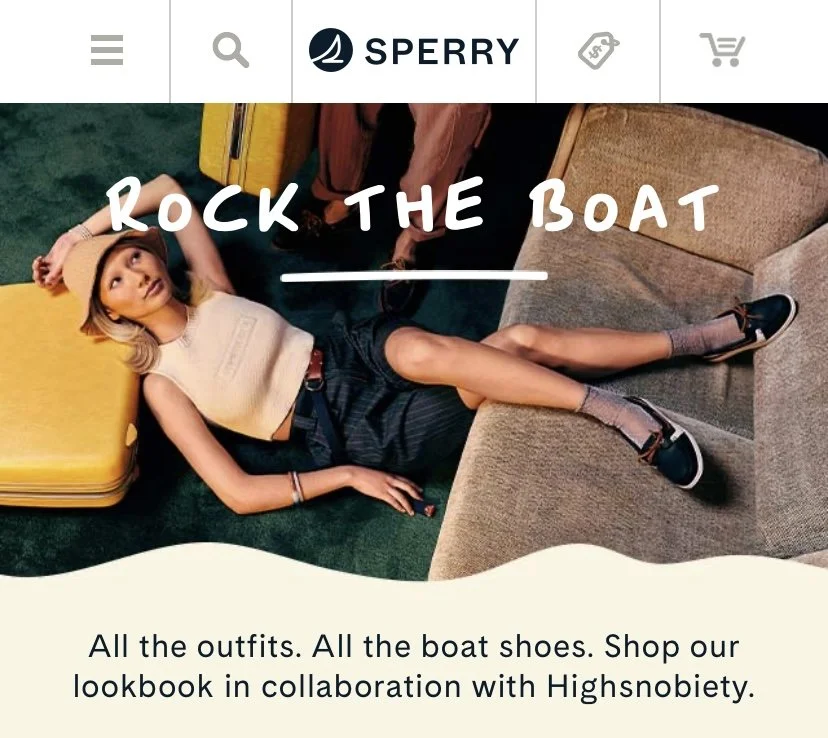View the shopping cart
This screenshot has height=738, width=828.
pyautogui.click(x=722, y=50)
